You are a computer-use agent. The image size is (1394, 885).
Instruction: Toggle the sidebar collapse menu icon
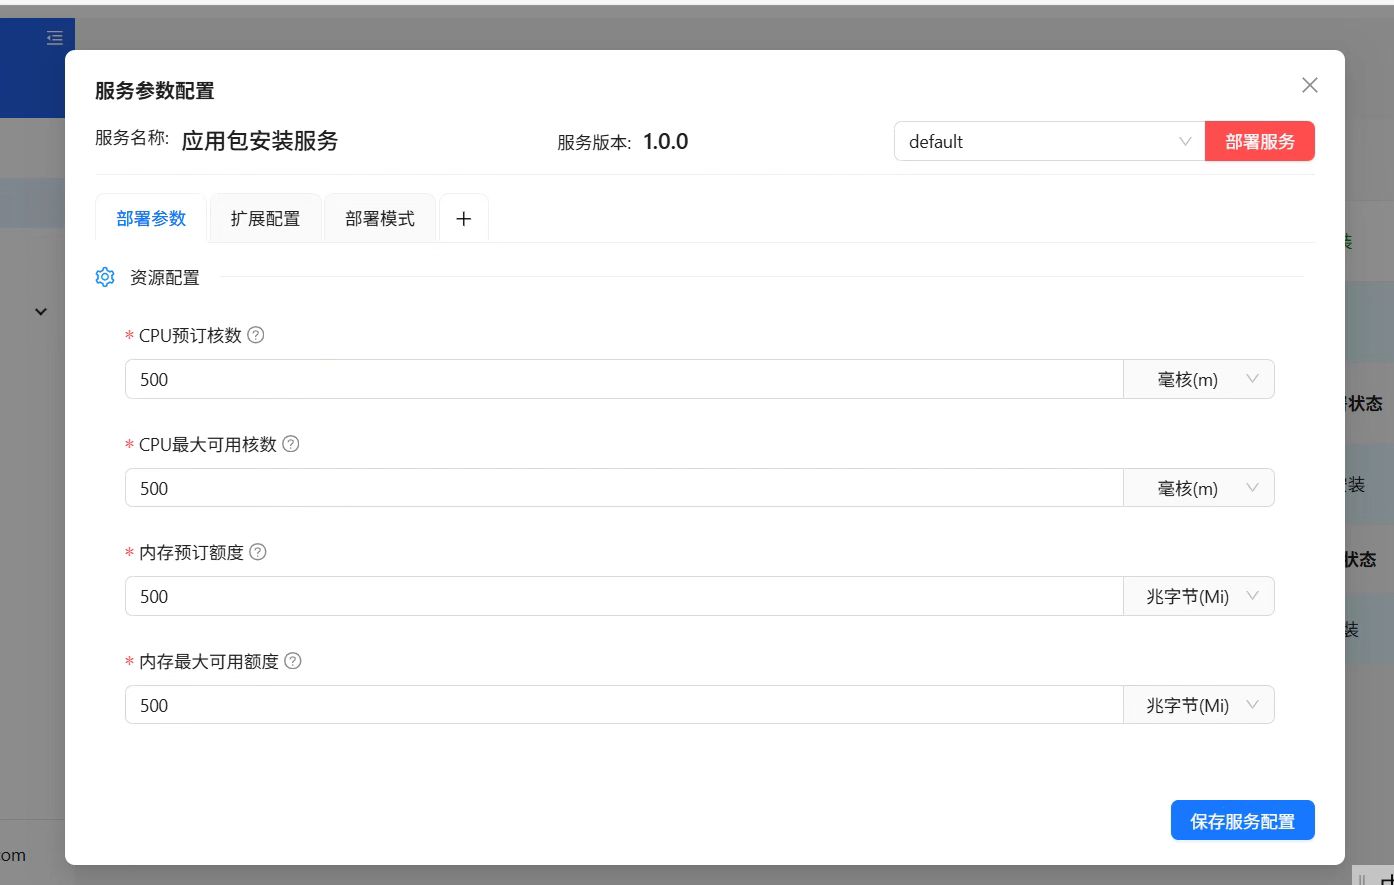pos(54,38)
